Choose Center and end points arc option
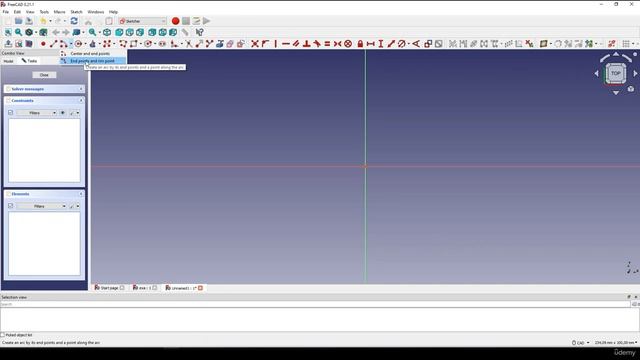The width and height of the screenshot is (640, 360). pos(93,53)
